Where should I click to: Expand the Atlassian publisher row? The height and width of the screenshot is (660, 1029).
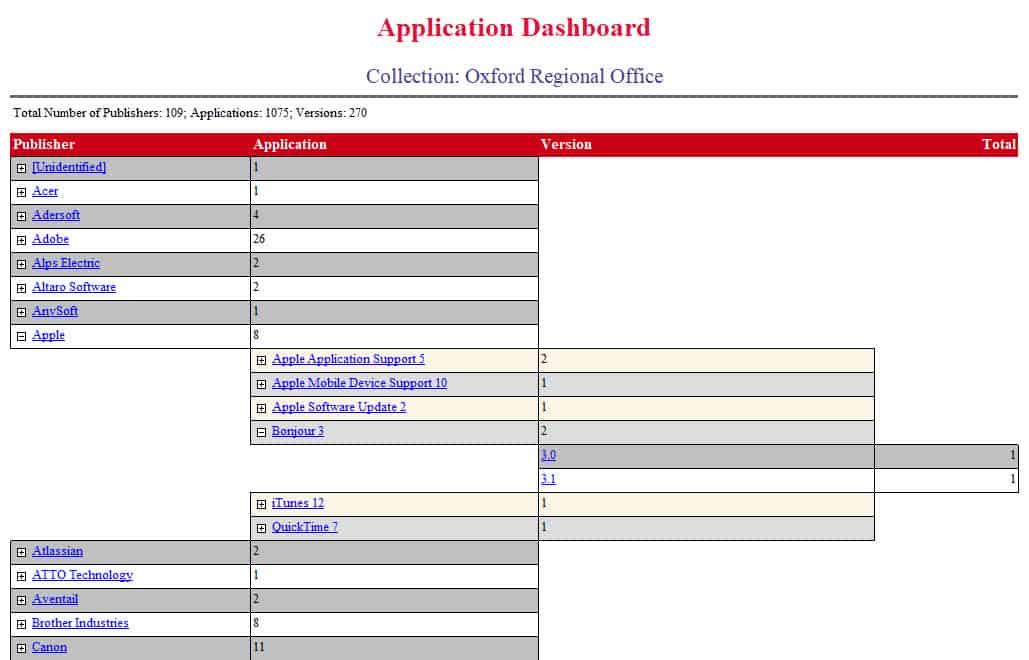tap(22, 551)
